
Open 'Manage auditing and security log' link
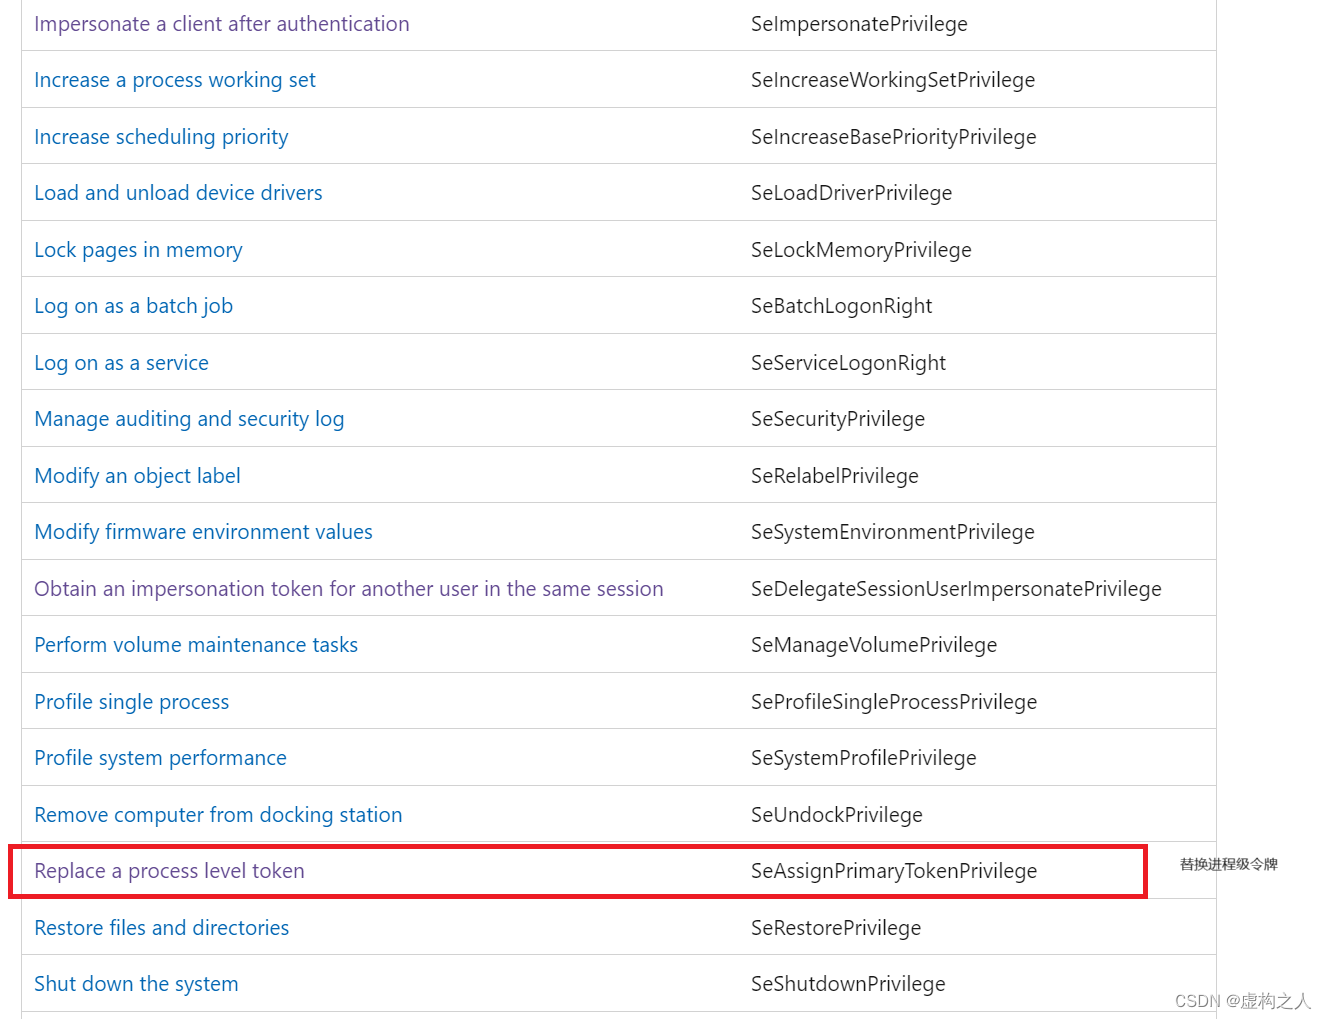(189, 419)
